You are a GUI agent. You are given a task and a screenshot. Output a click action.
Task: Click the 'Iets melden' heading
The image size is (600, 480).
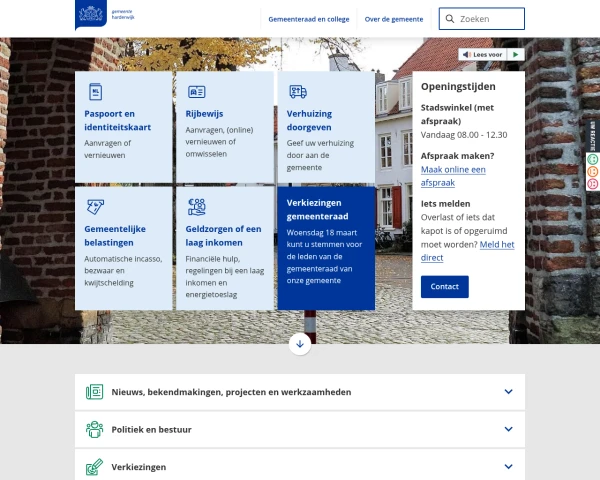[x=445, y=204]
